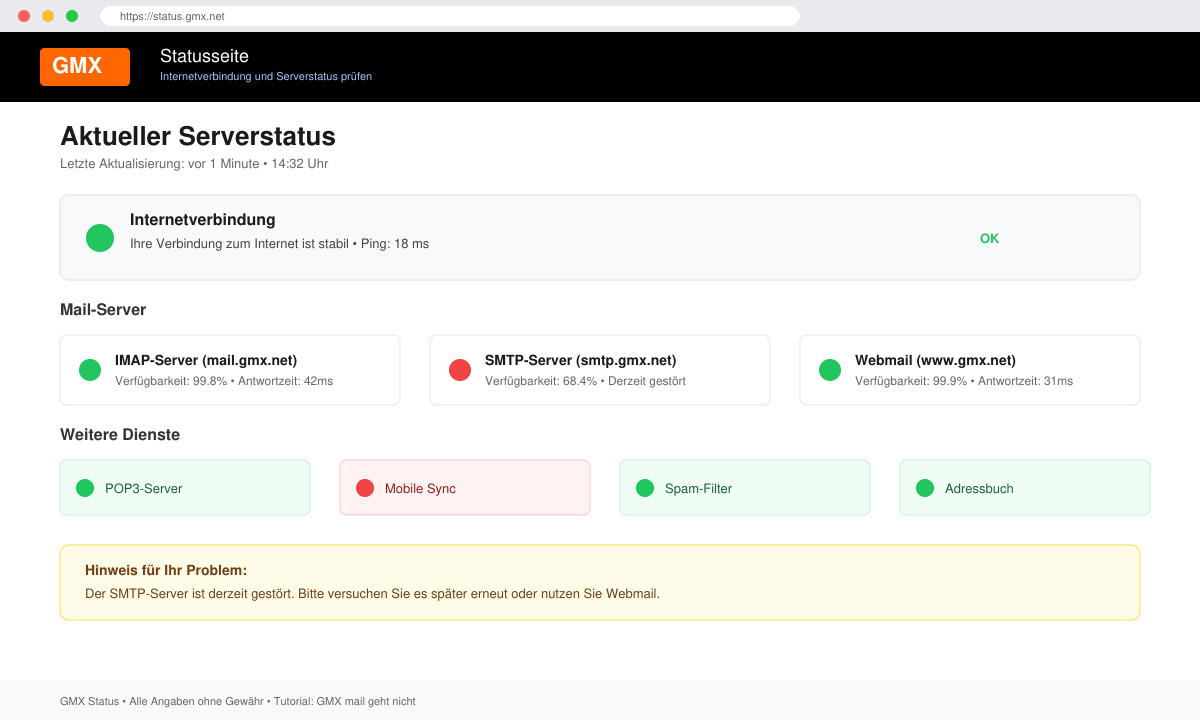Click the Internetverbindung heading
This screenshot has height=720, width=1200.
pos(202,220)
